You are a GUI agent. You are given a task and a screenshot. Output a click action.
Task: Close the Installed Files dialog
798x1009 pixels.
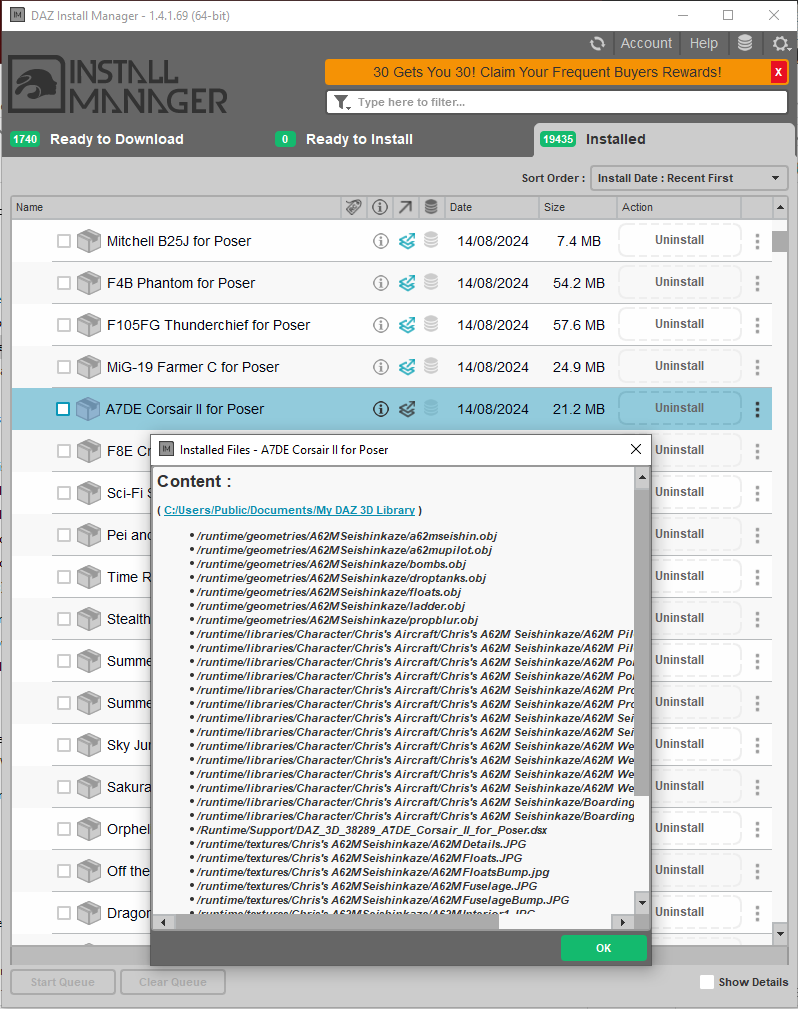[x=636, y=449]
